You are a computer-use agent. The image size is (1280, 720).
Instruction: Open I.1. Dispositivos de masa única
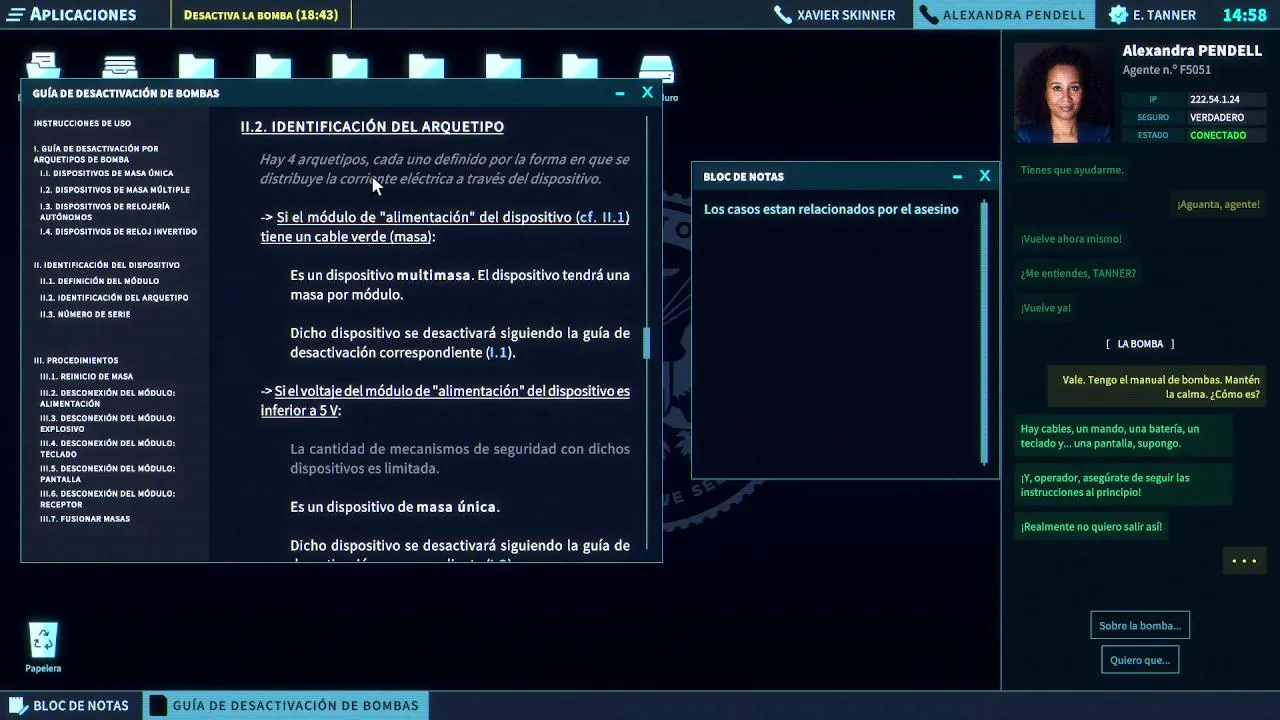[107, 174]
